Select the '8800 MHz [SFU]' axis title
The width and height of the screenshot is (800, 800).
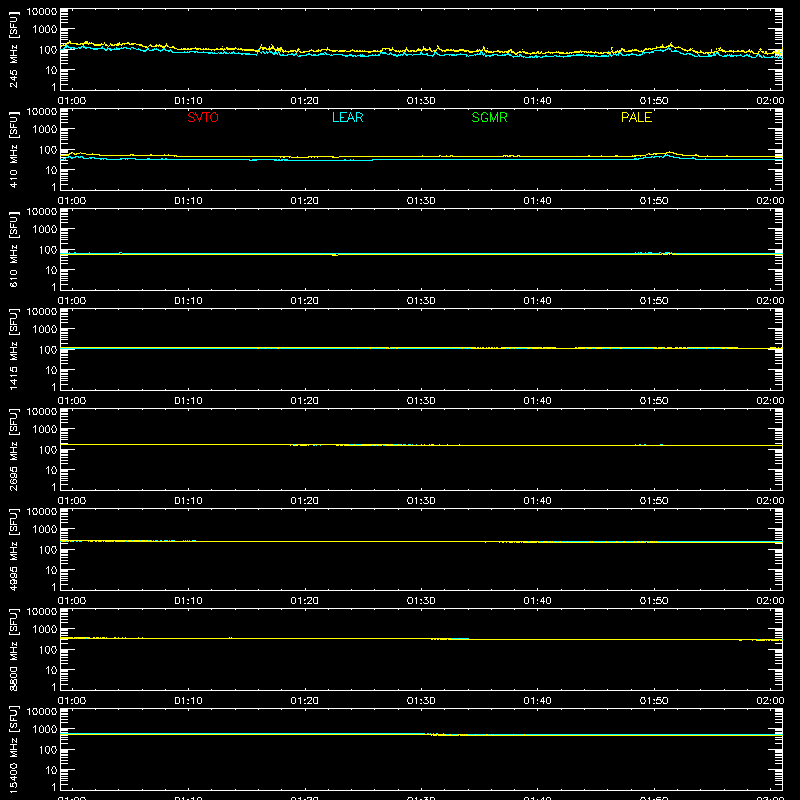coord(13,649)
